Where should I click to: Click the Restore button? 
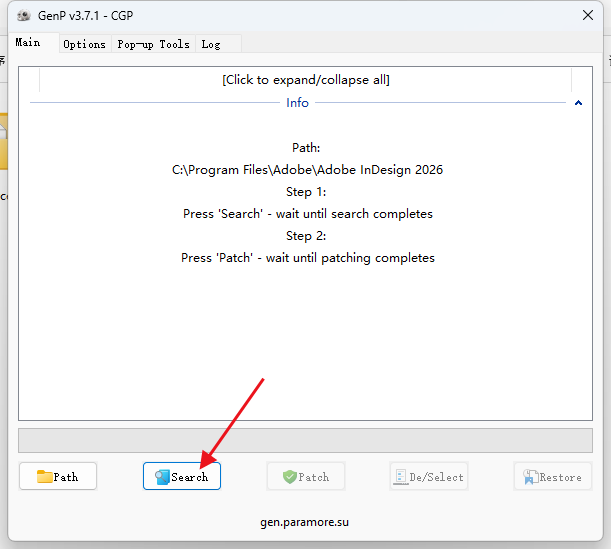(553, 476)
